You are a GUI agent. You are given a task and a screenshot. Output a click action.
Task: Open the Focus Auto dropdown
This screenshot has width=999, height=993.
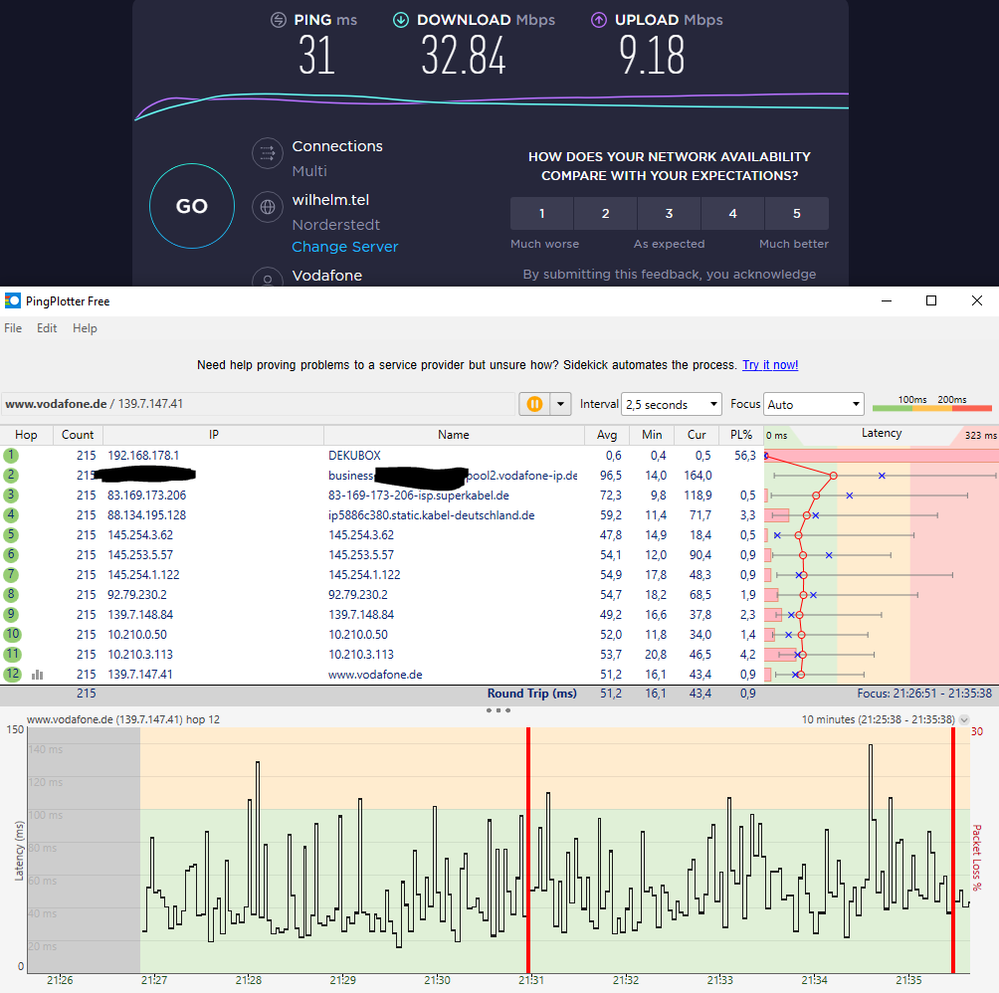click(x=814, y=404)
